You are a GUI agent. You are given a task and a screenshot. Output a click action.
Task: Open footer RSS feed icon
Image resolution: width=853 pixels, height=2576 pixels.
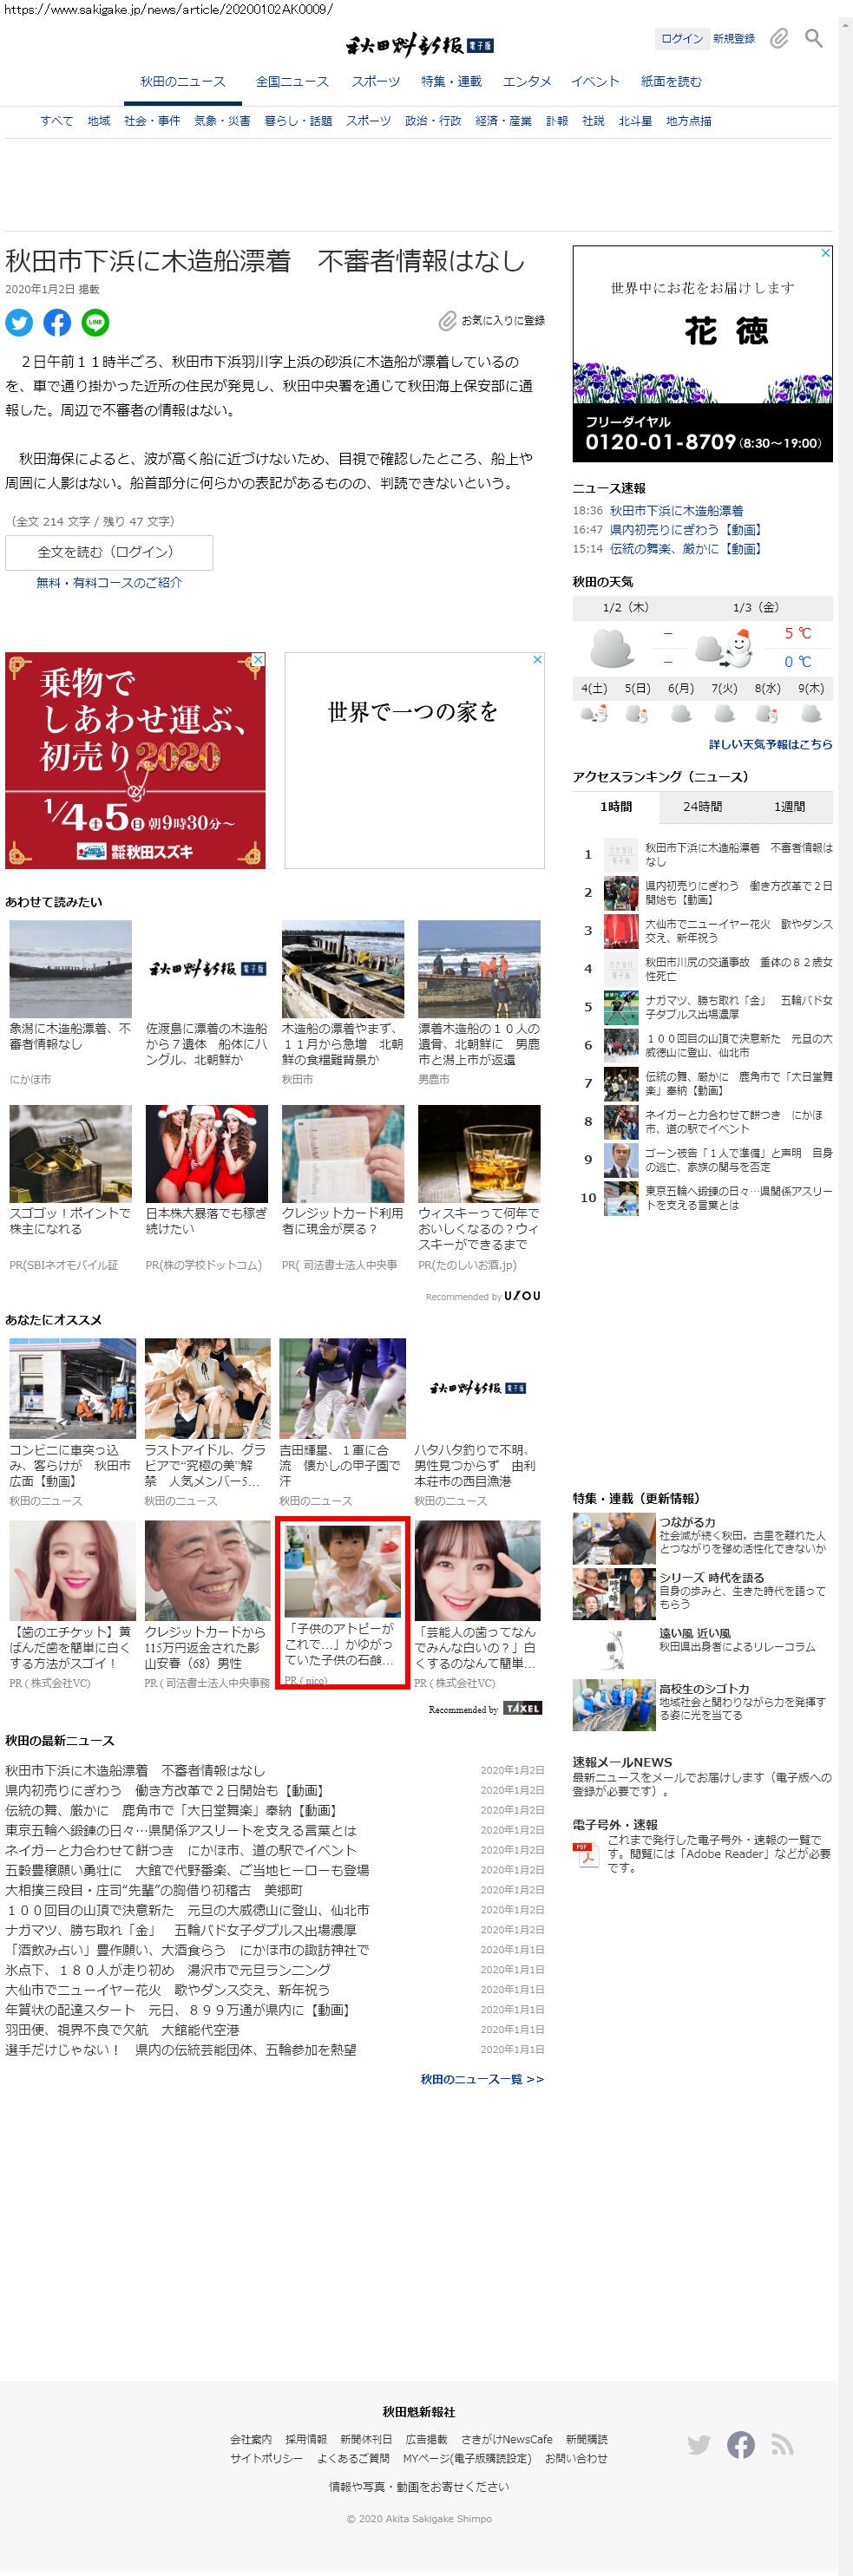(782, 2445)
